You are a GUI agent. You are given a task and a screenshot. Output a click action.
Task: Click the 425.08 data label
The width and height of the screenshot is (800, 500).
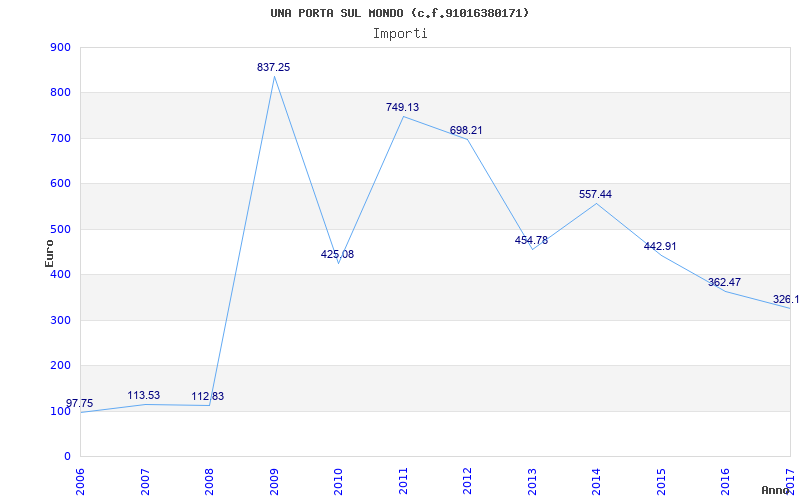click(x=337, y=254)
